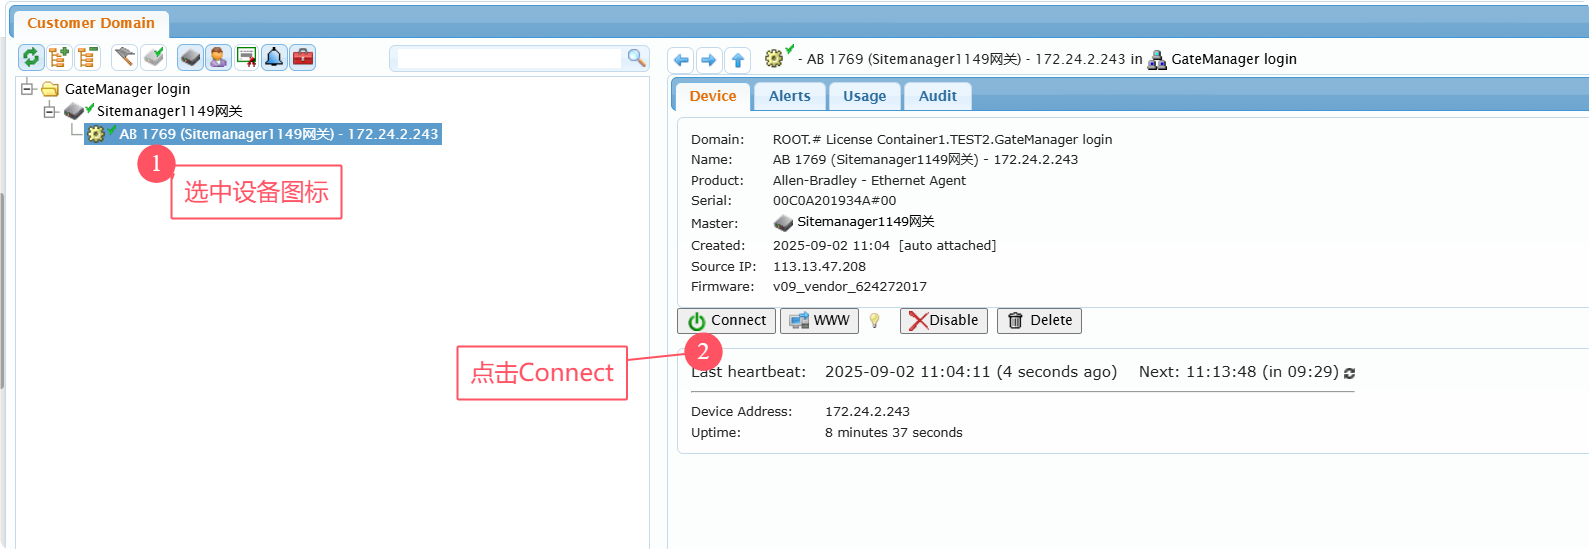The width and height of the screenshot is (1589, 549).
Task: Click the light bulb hint icon
Action: coord(875,321)
